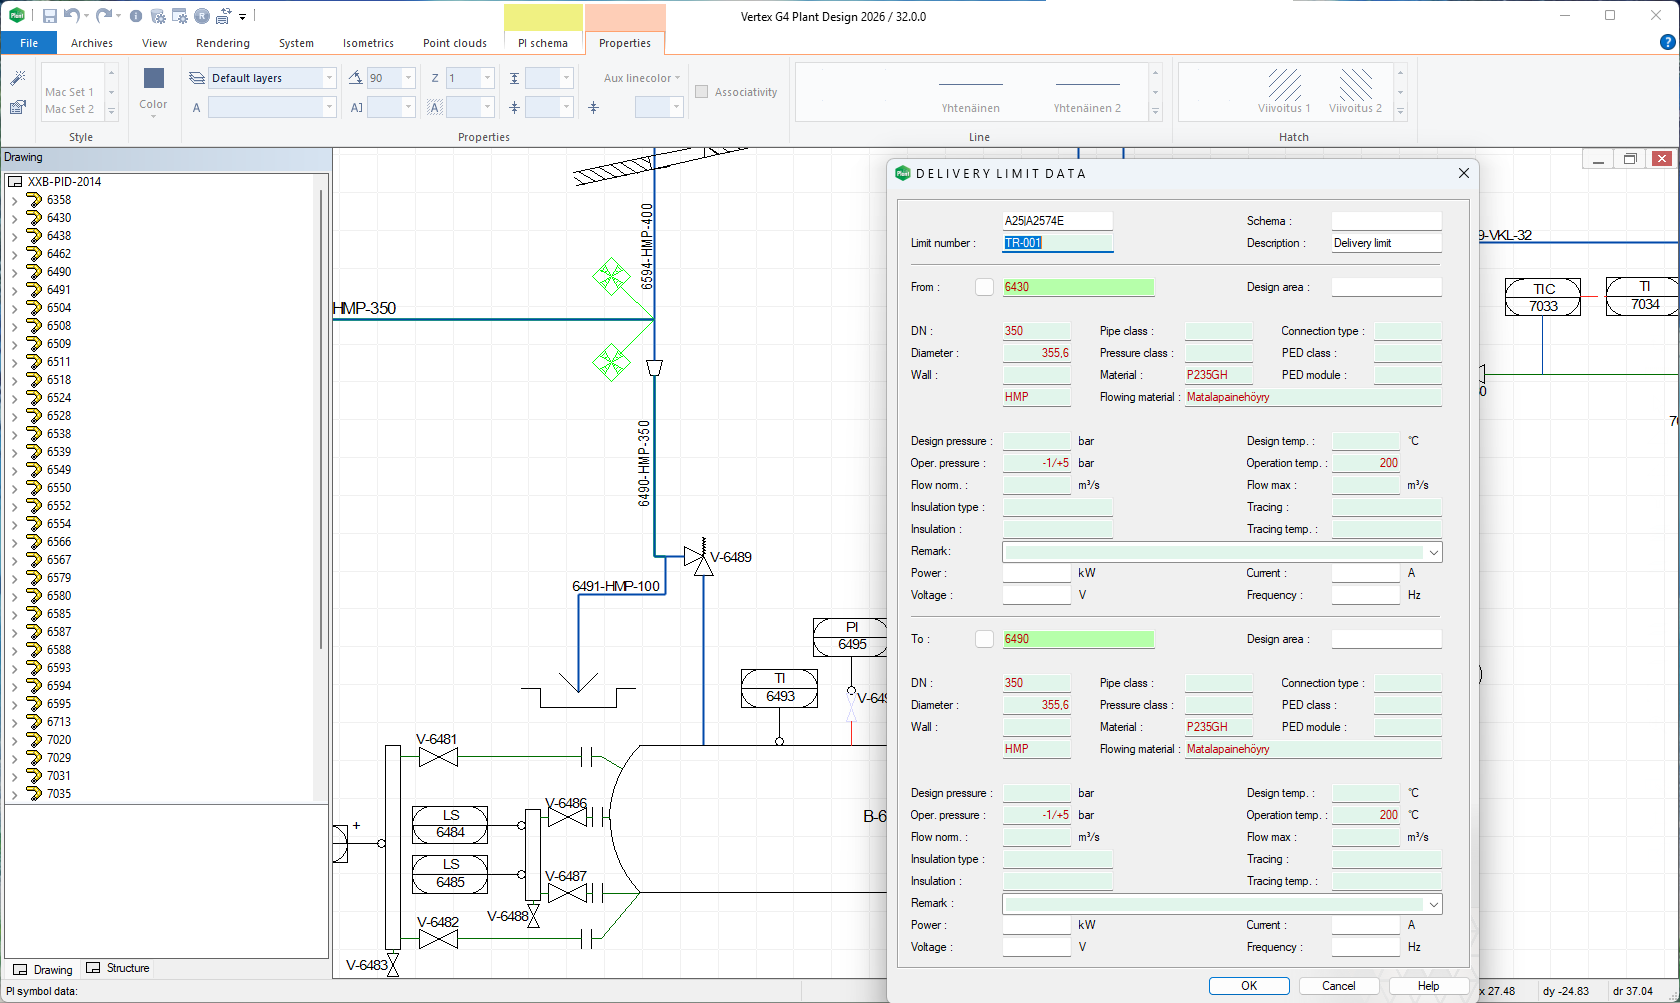Viewport: 1680px width, 1003px height.
Task: Check the box beside the To field
Action: pyautogui.click(x=984, y=639)
